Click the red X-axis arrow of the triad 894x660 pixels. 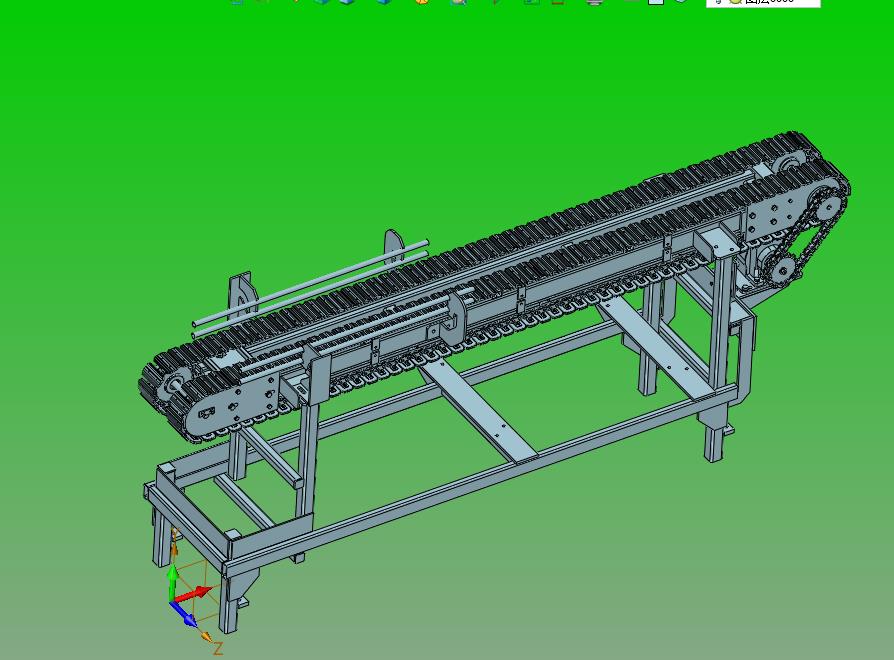coord(194,593)
